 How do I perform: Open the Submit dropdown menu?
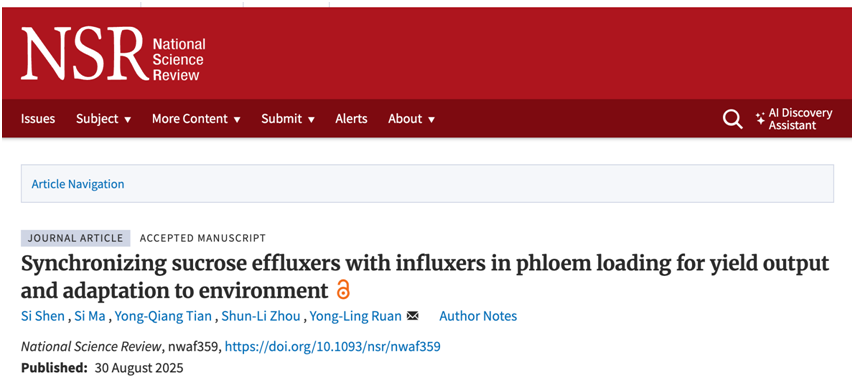pyautogui.click(x=288, y=119)
